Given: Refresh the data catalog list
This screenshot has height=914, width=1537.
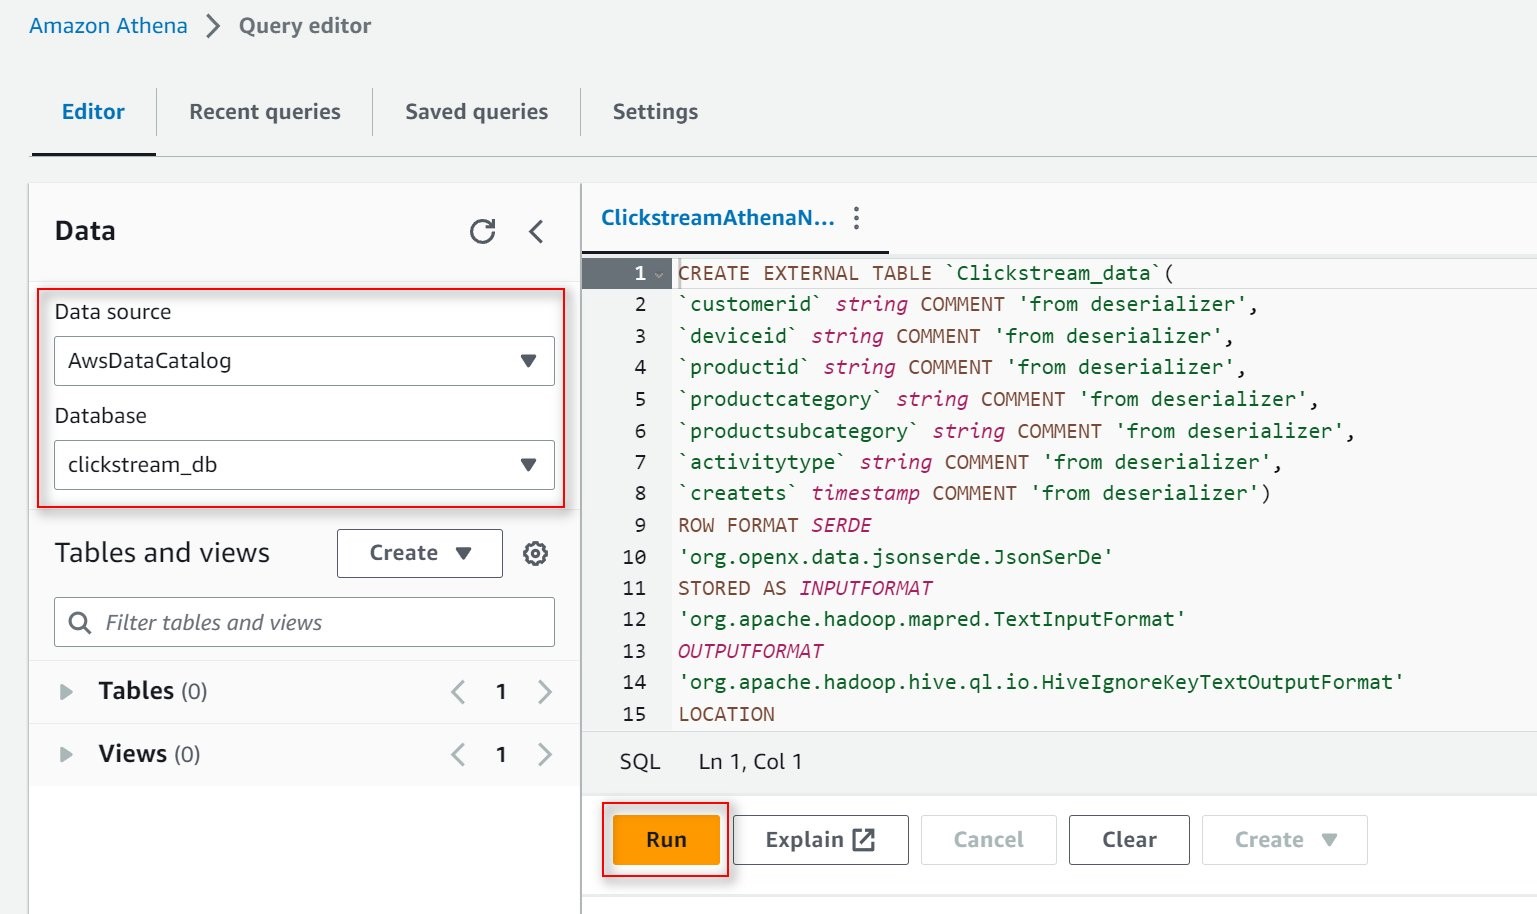Looking at the screenshot, I should coord(483,231).
